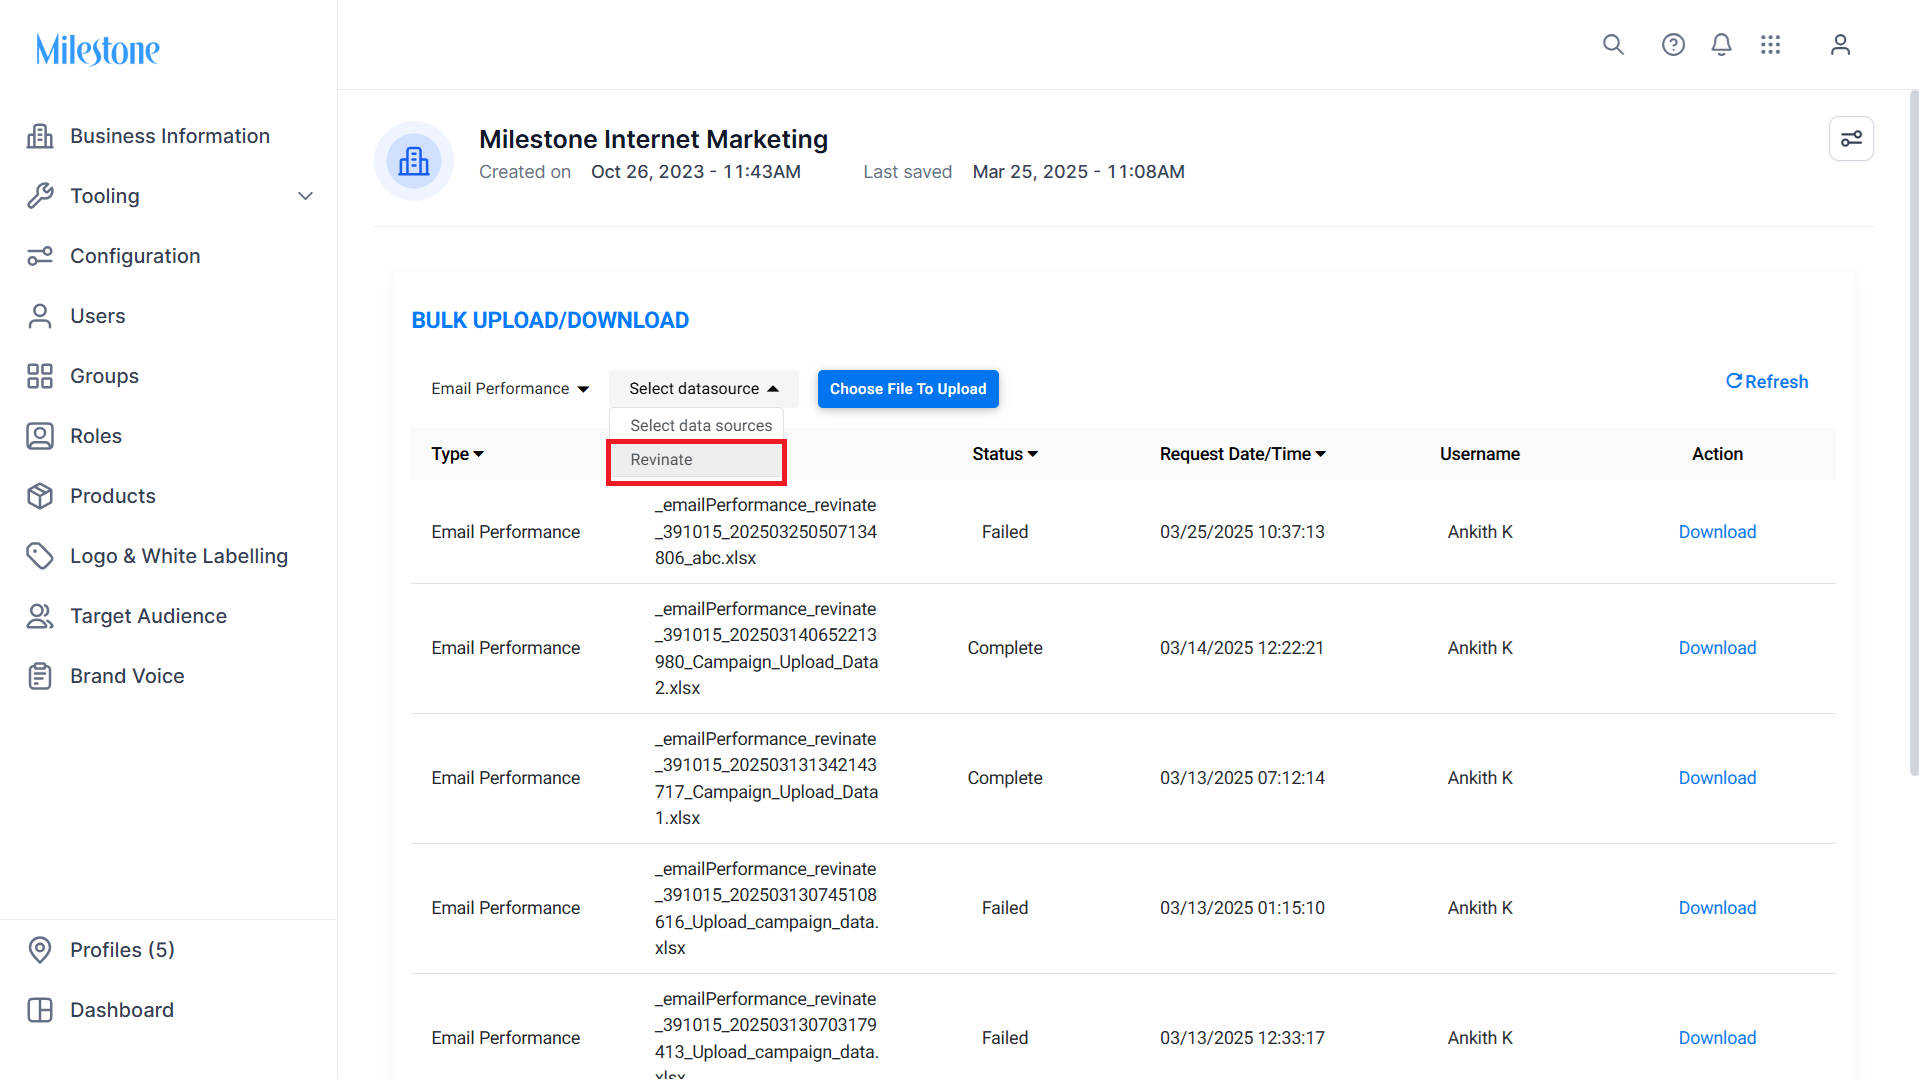Screen dimensions: 1919x1079
Task: Click the Action column header
Action: tap(1717, 454)
